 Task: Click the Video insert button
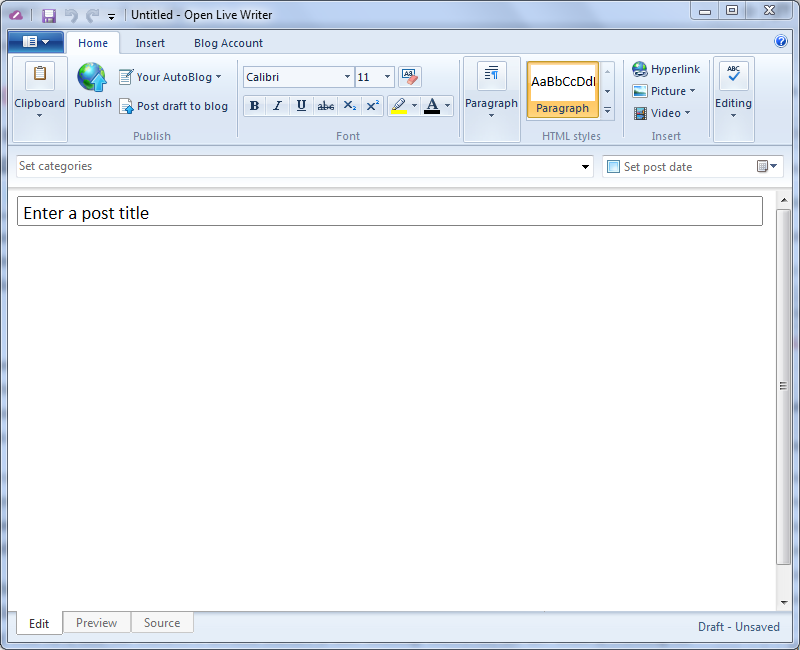pyautogui.click(x=661, y=113)
